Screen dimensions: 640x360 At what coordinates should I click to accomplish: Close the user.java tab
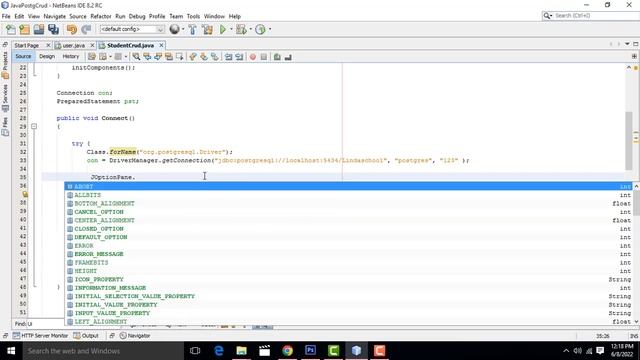92,45
